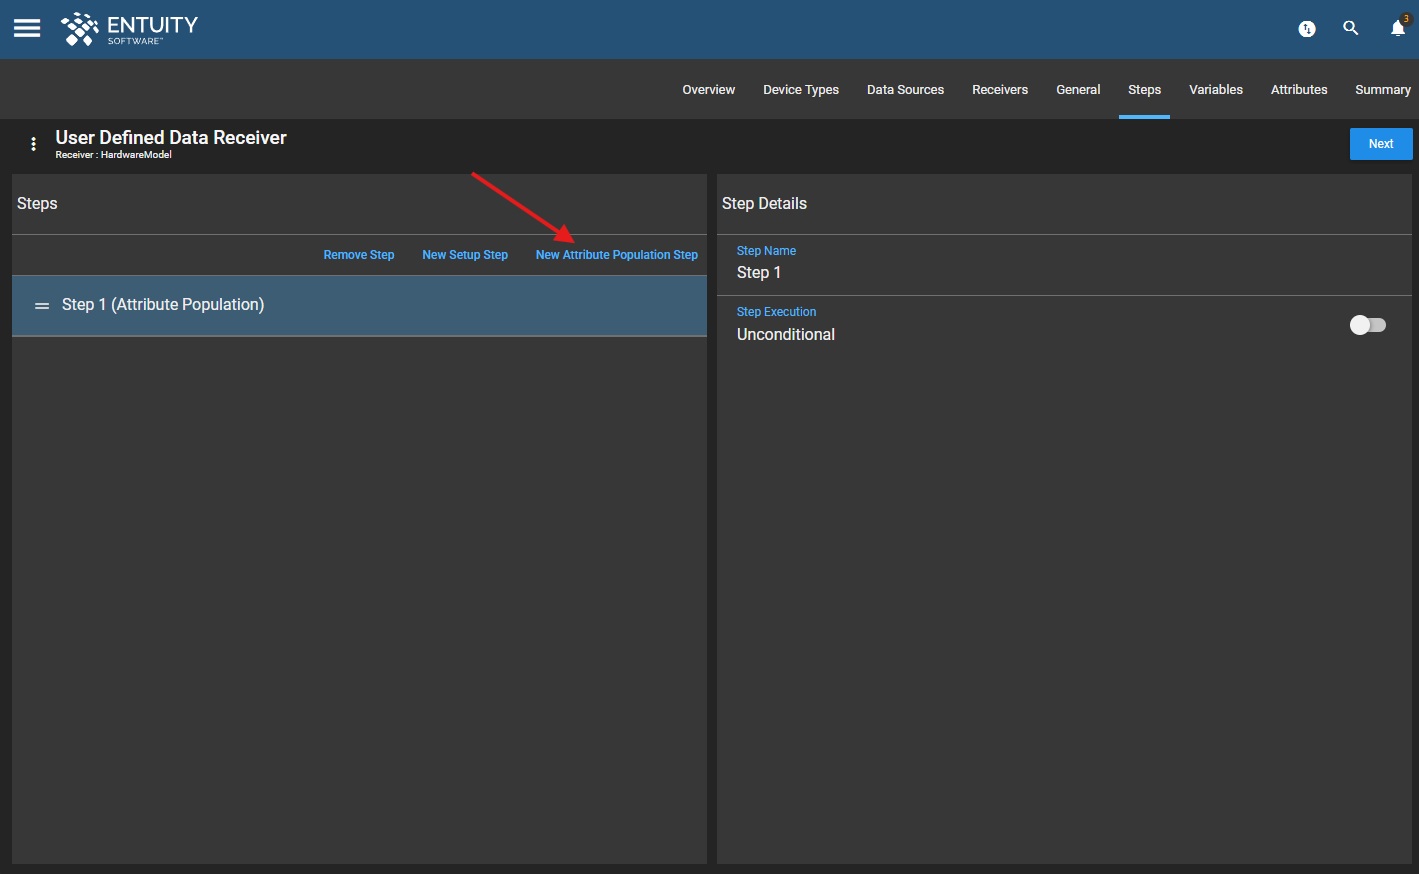Open the three-dot options menu
The height and width of the screenshot is (874, 1419).
coord(33,144)
